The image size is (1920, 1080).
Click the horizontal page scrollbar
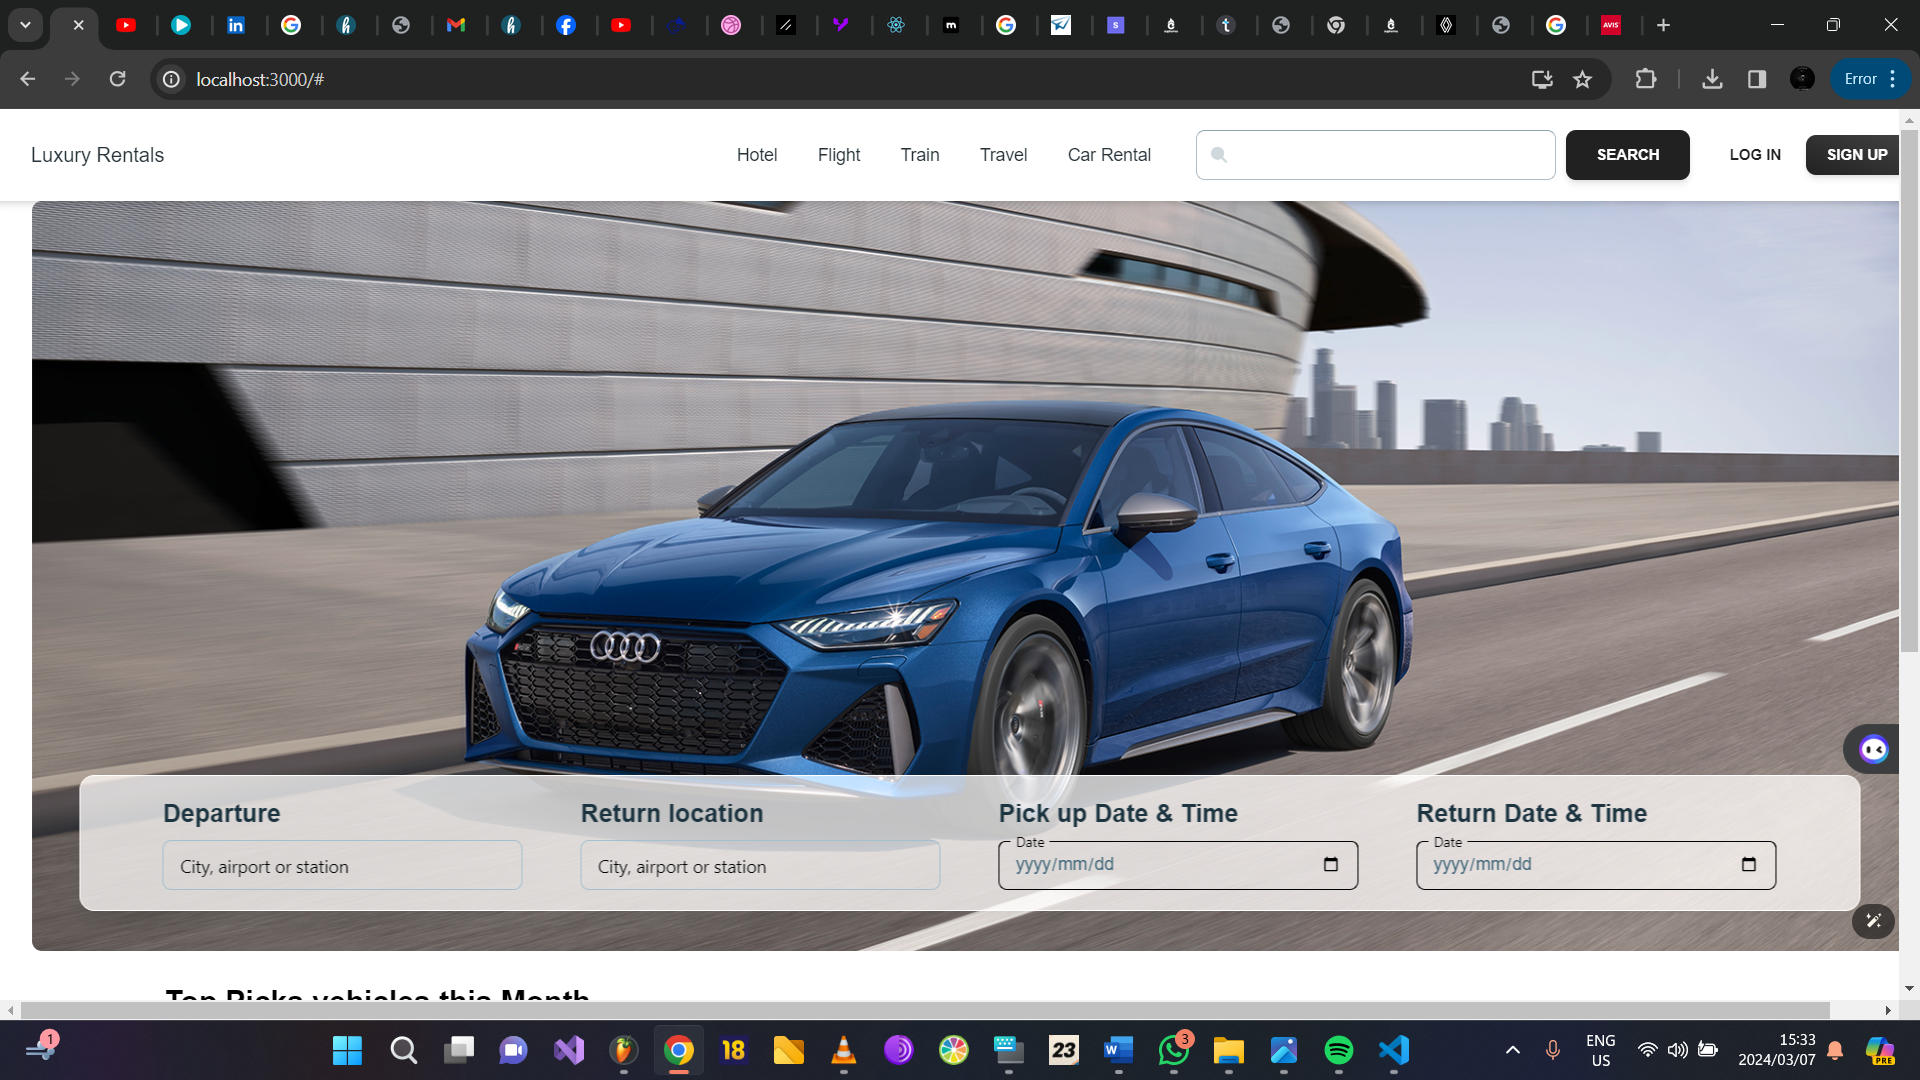click(925, 1010)
